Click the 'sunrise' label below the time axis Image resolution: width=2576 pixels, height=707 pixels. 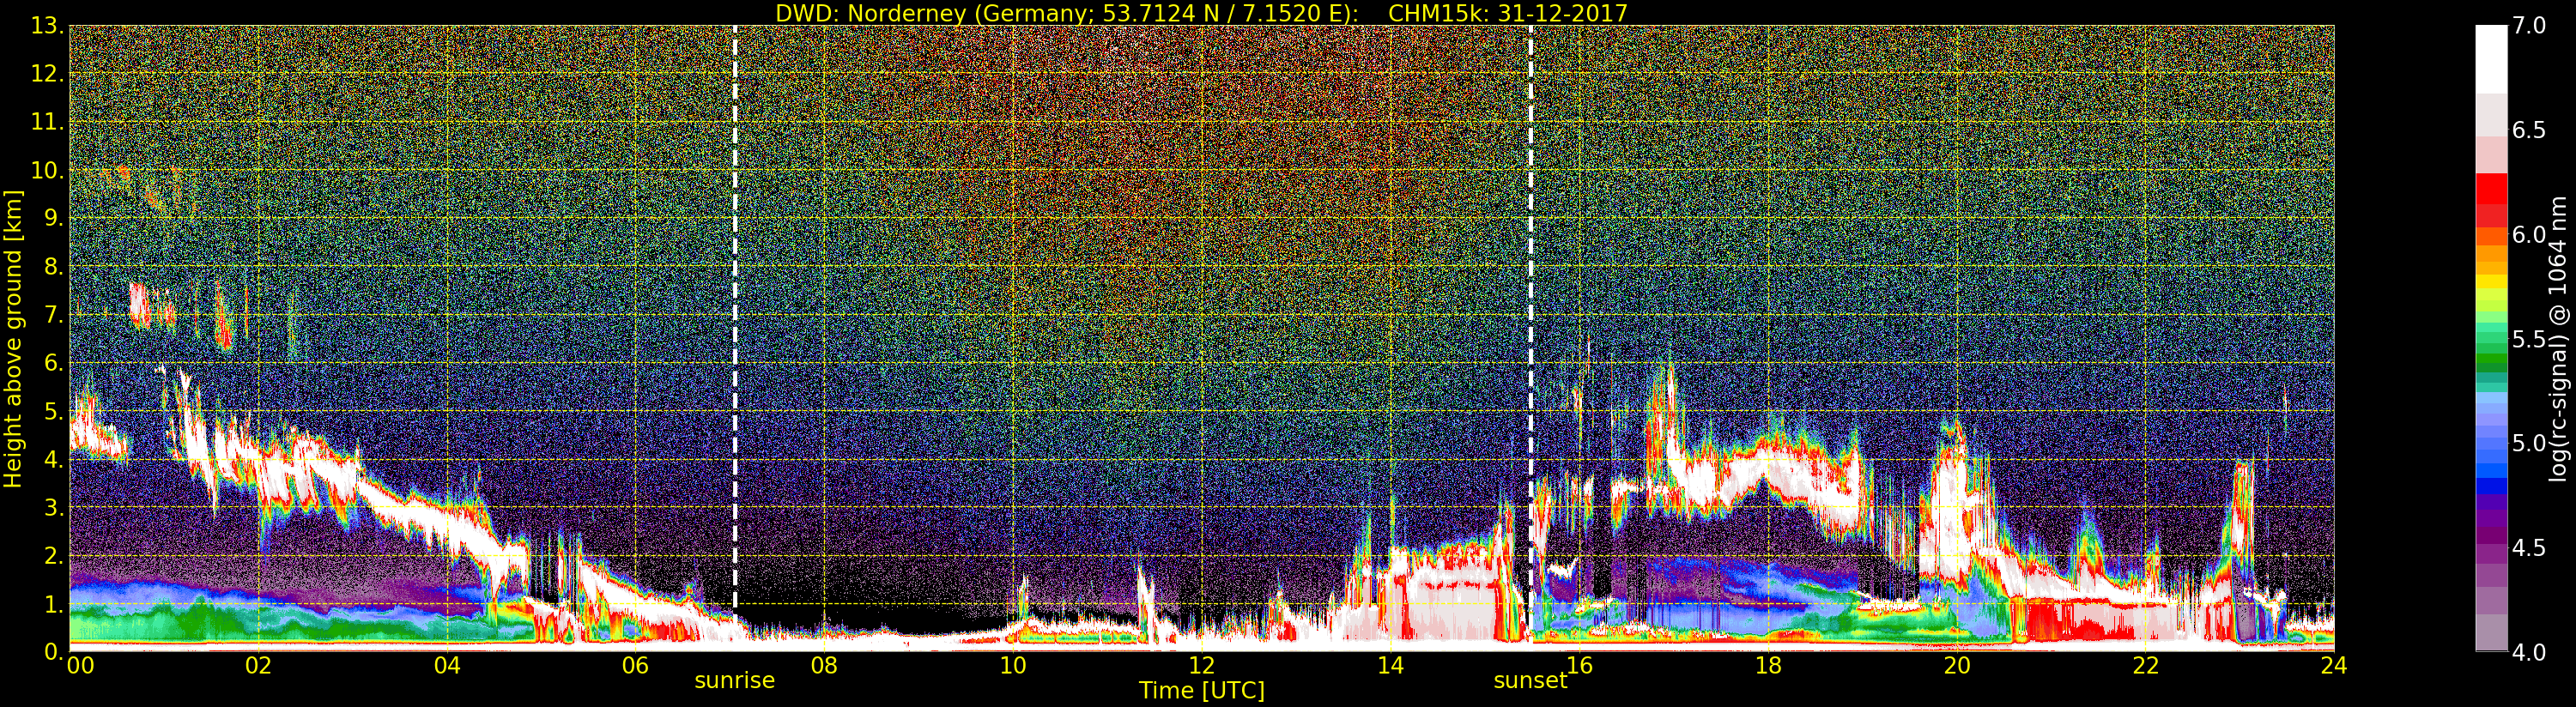coord(735,680)
